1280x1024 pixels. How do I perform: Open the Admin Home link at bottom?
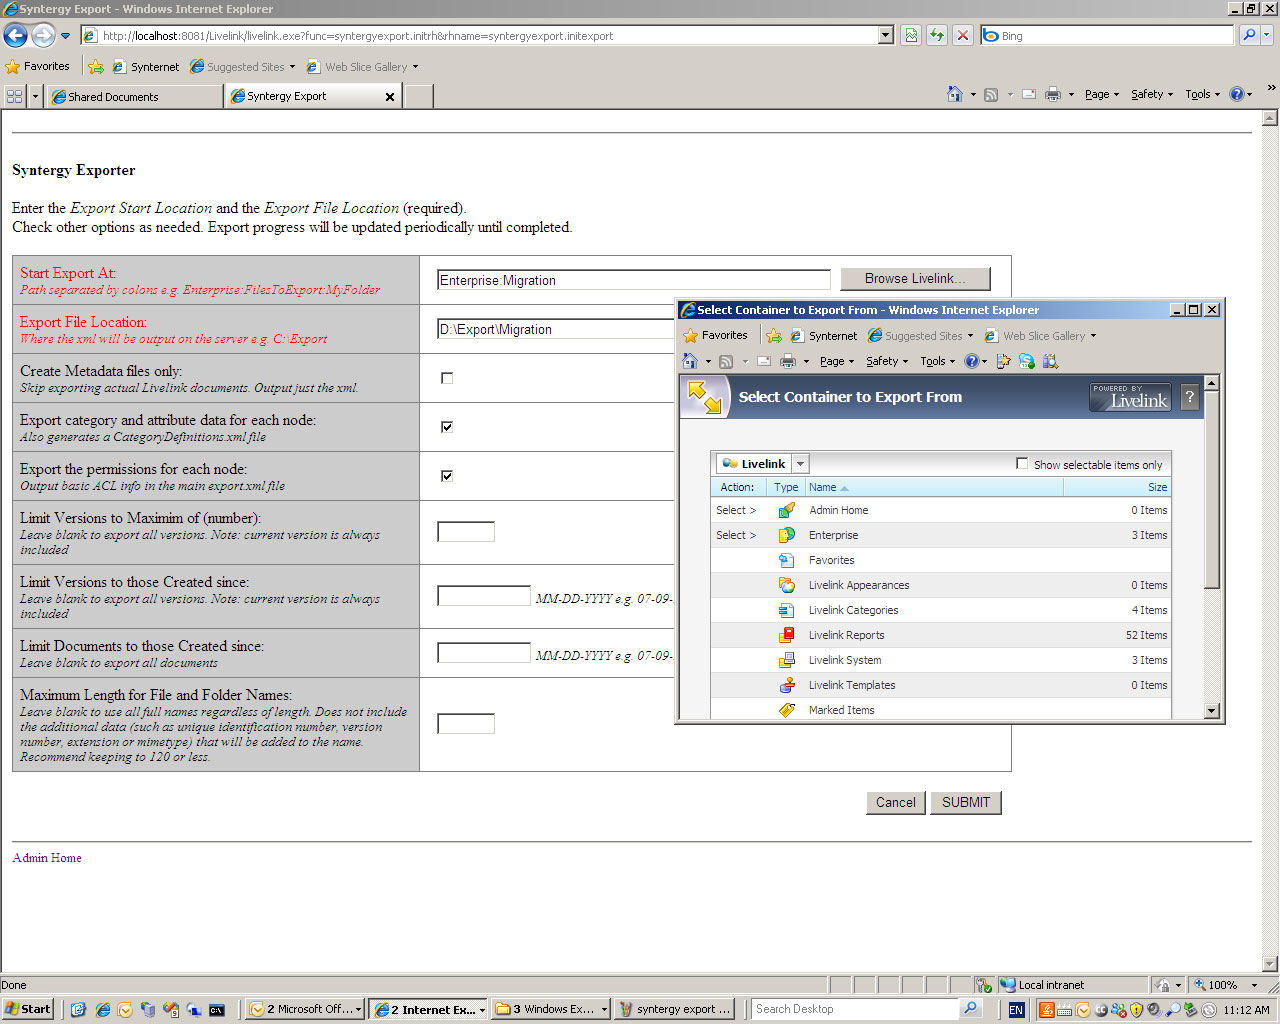tap(47, 858)
